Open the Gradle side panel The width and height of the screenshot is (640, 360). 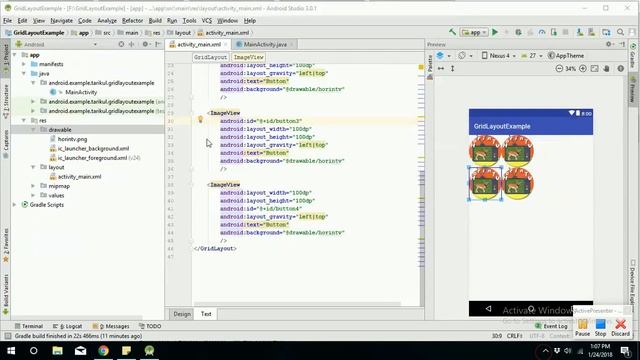point(633,55)
